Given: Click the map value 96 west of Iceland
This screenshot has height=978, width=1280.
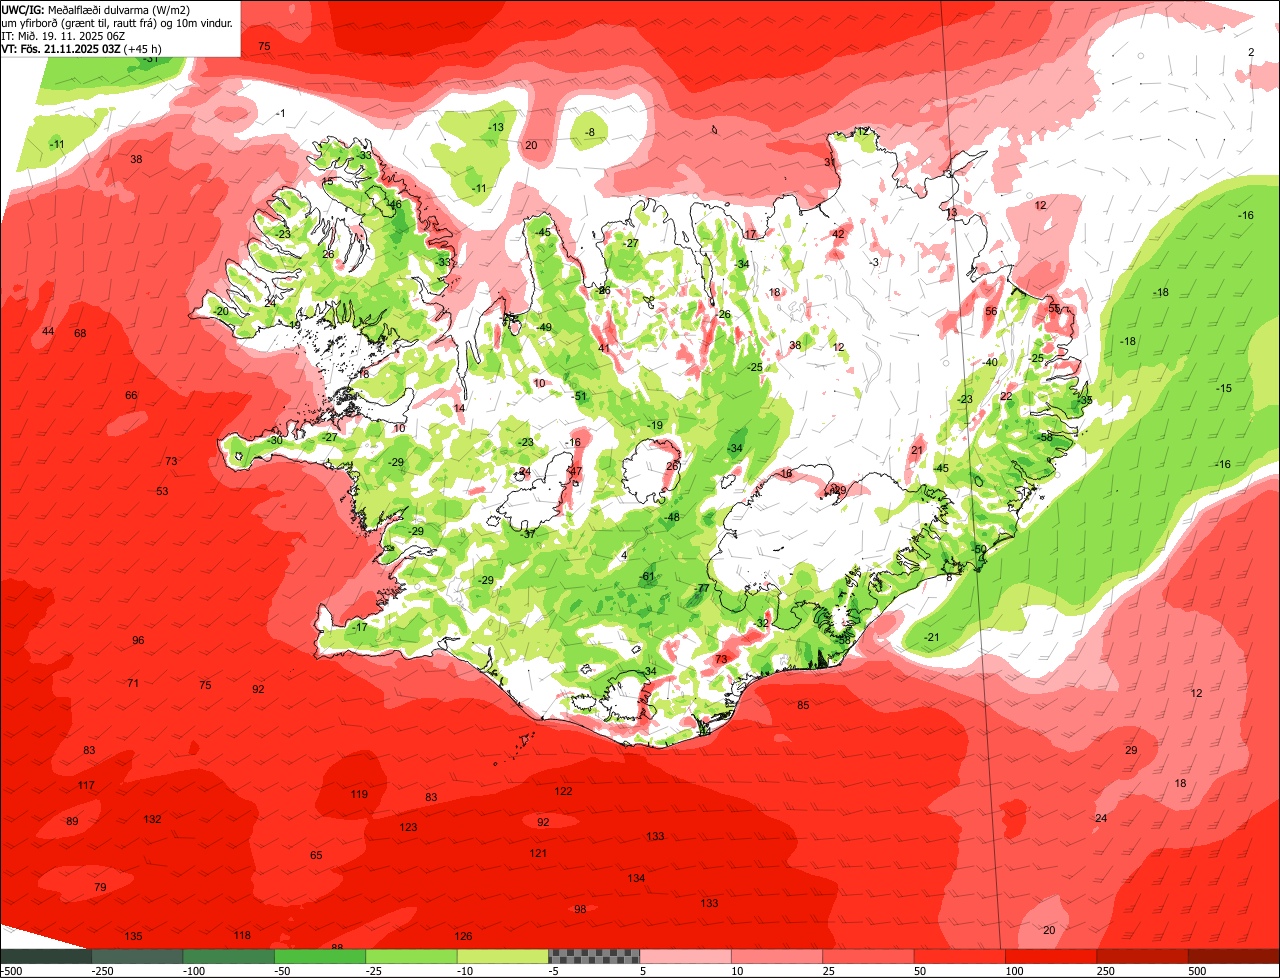Looking at the screenshot, I should coord(138,640).
